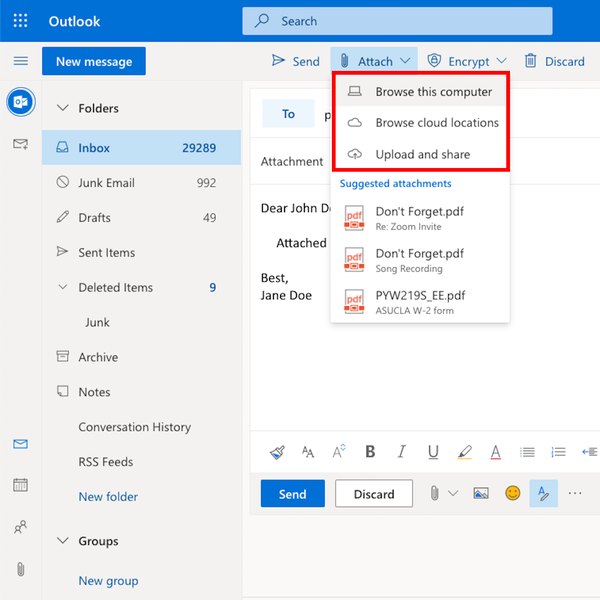The height and width of the screenshot is (600, 600).
Task: Open the Notes folder
Action: pyautogui.click(x=141, y=392)
